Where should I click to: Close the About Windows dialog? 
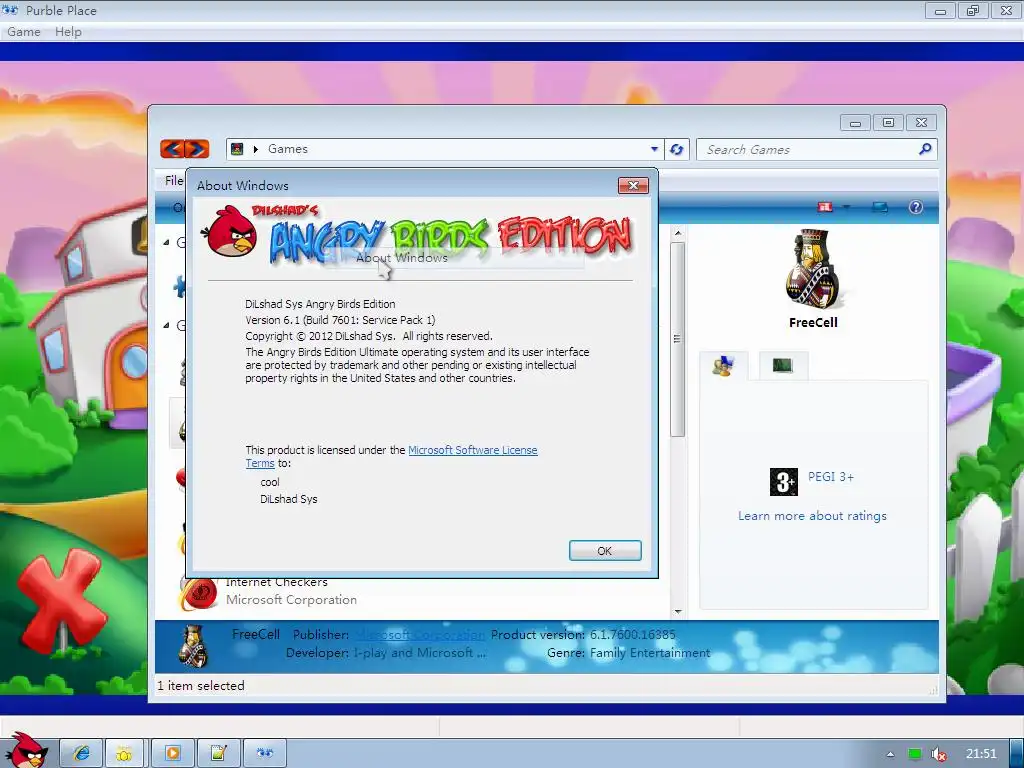tap(633, 185)
